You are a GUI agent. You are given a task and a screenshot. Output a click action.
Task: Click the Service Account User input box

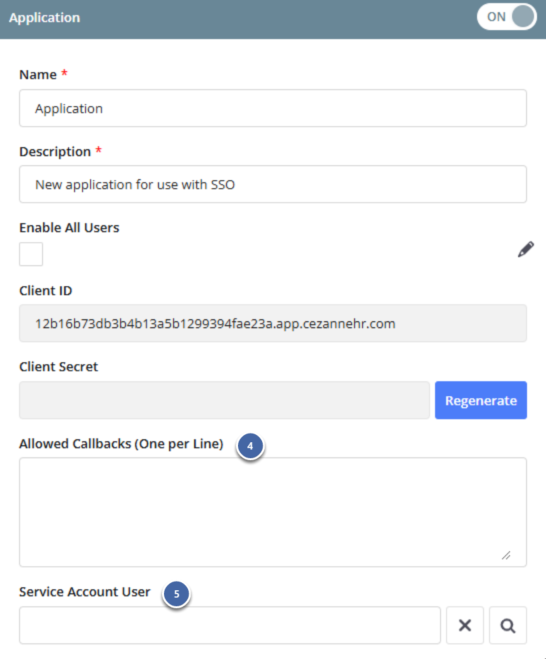(x=230, y=625)
